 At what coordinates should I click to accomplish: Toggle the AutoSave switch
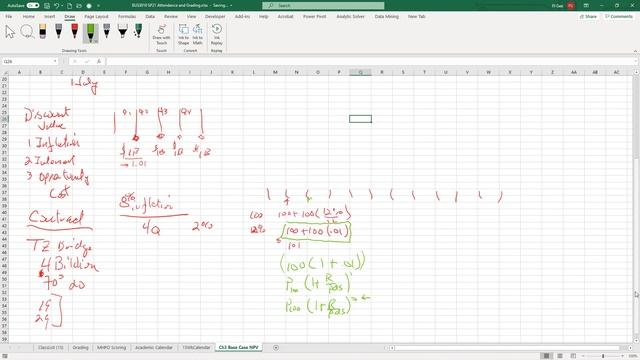[x=33, y=6]
